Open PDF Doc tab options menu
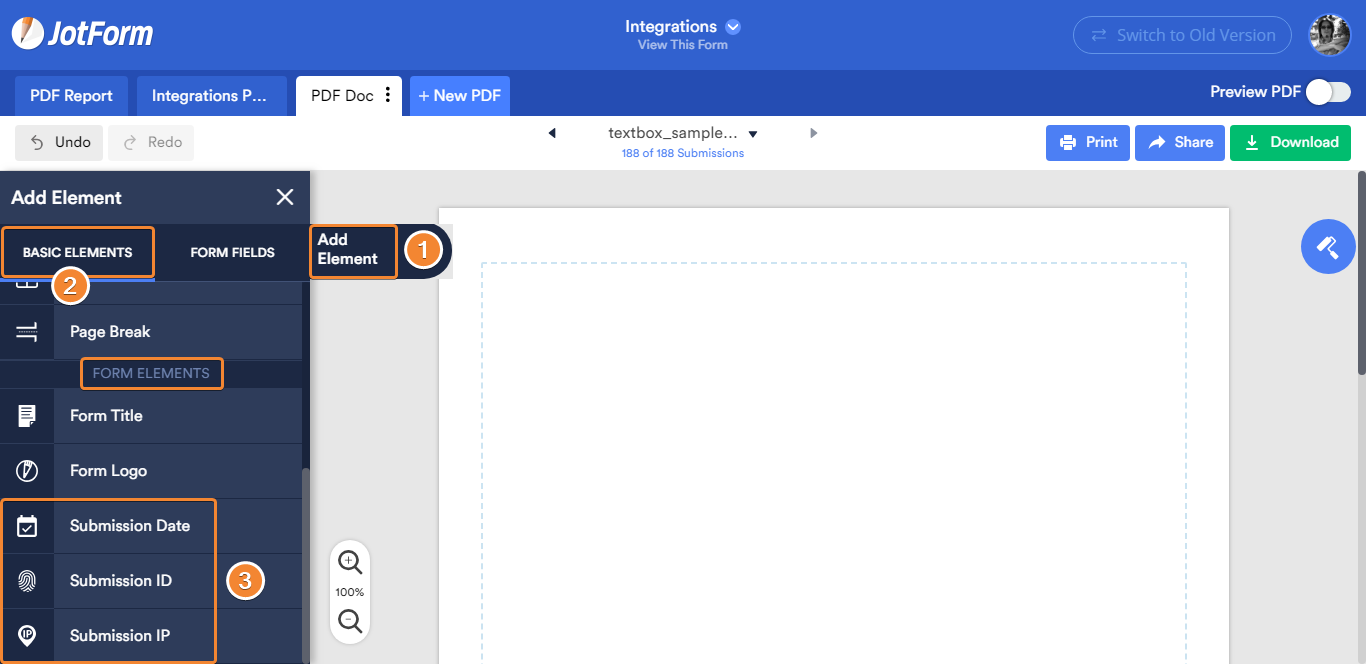This screenshot has height=664, width=1366. tap(388, 96)
